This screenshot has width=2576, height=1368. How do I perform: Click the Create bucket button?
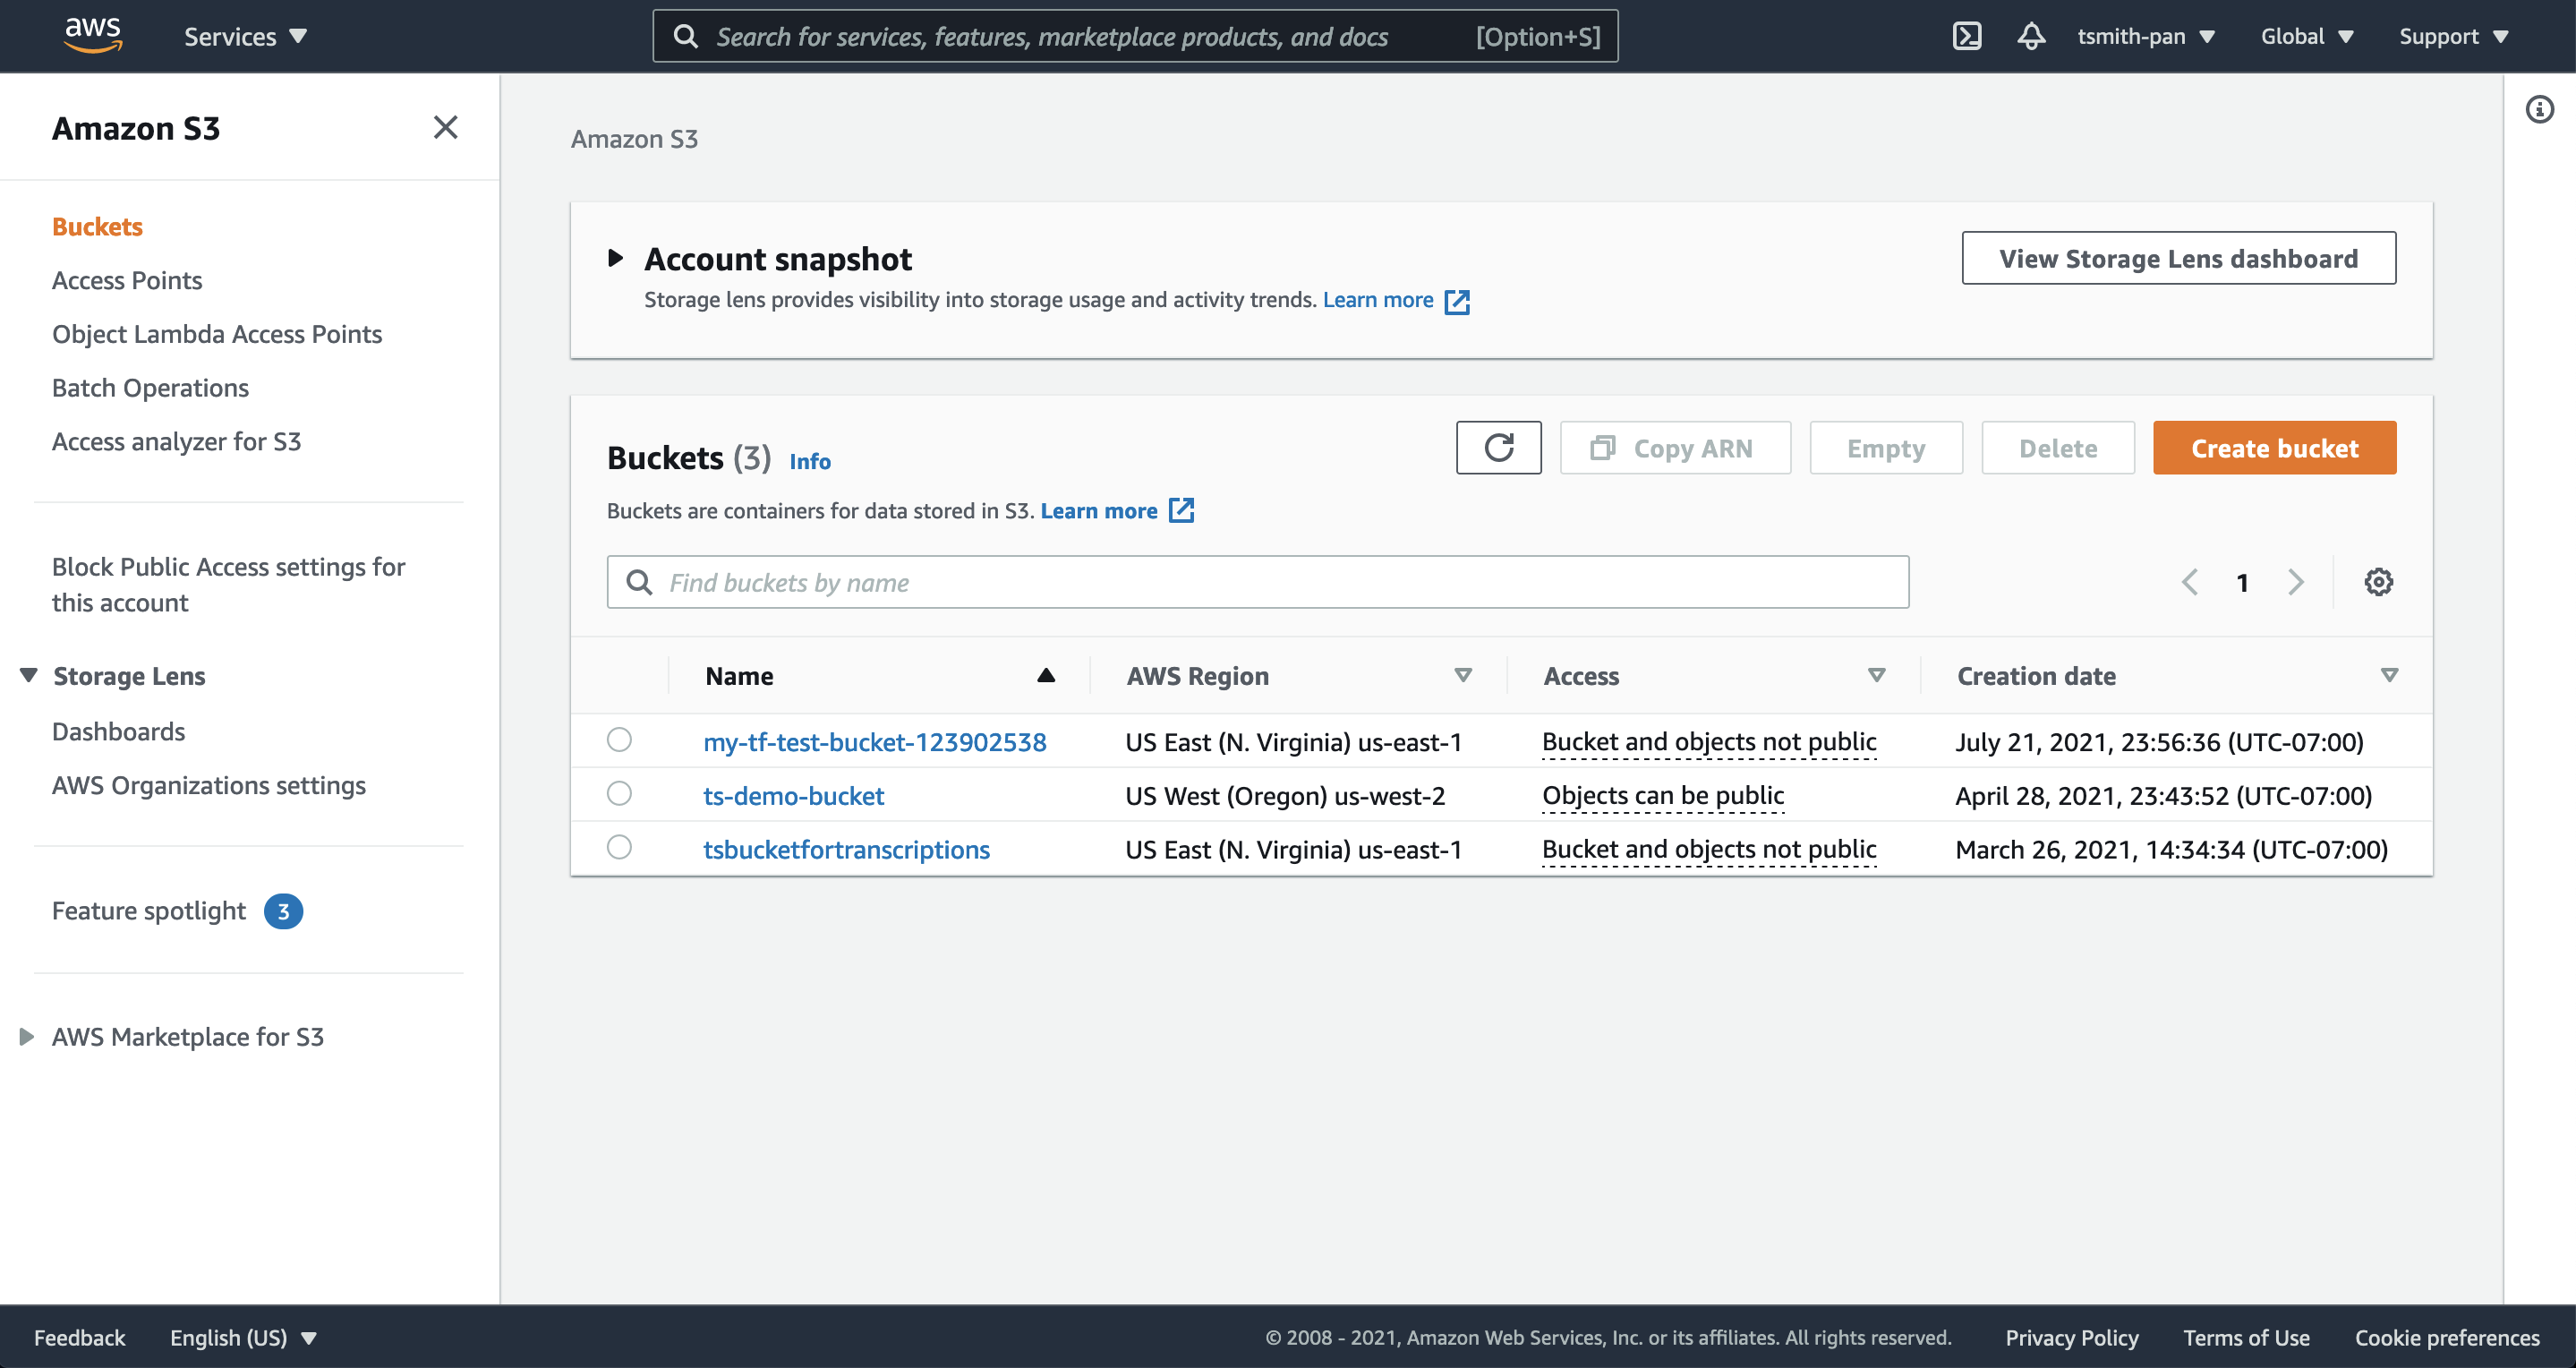click(x=2274, y=448)
